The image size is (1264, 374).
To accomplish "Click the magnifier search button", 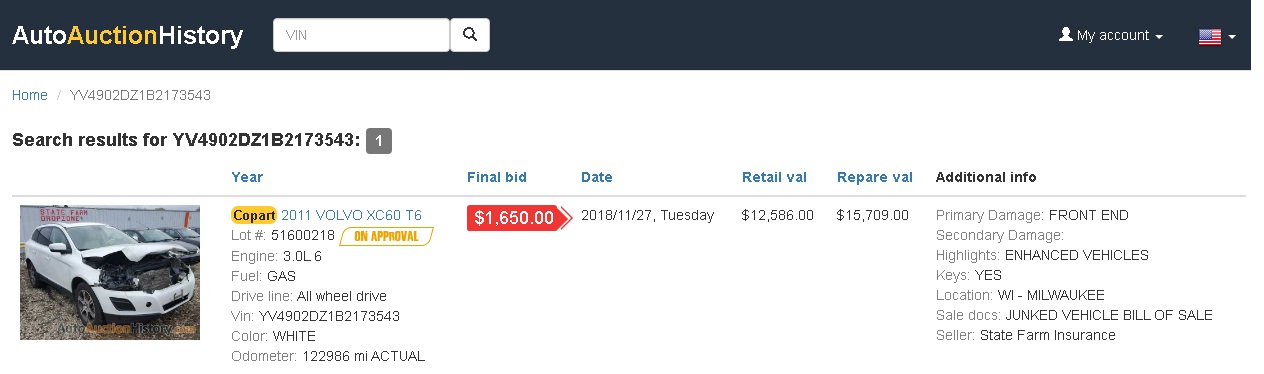I will 470,35.
